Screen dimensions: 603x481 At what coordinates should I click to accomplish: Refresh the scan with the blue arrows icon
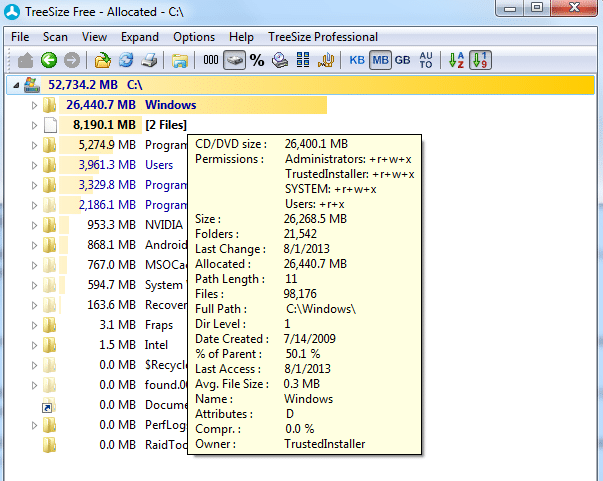coord(126,60)
